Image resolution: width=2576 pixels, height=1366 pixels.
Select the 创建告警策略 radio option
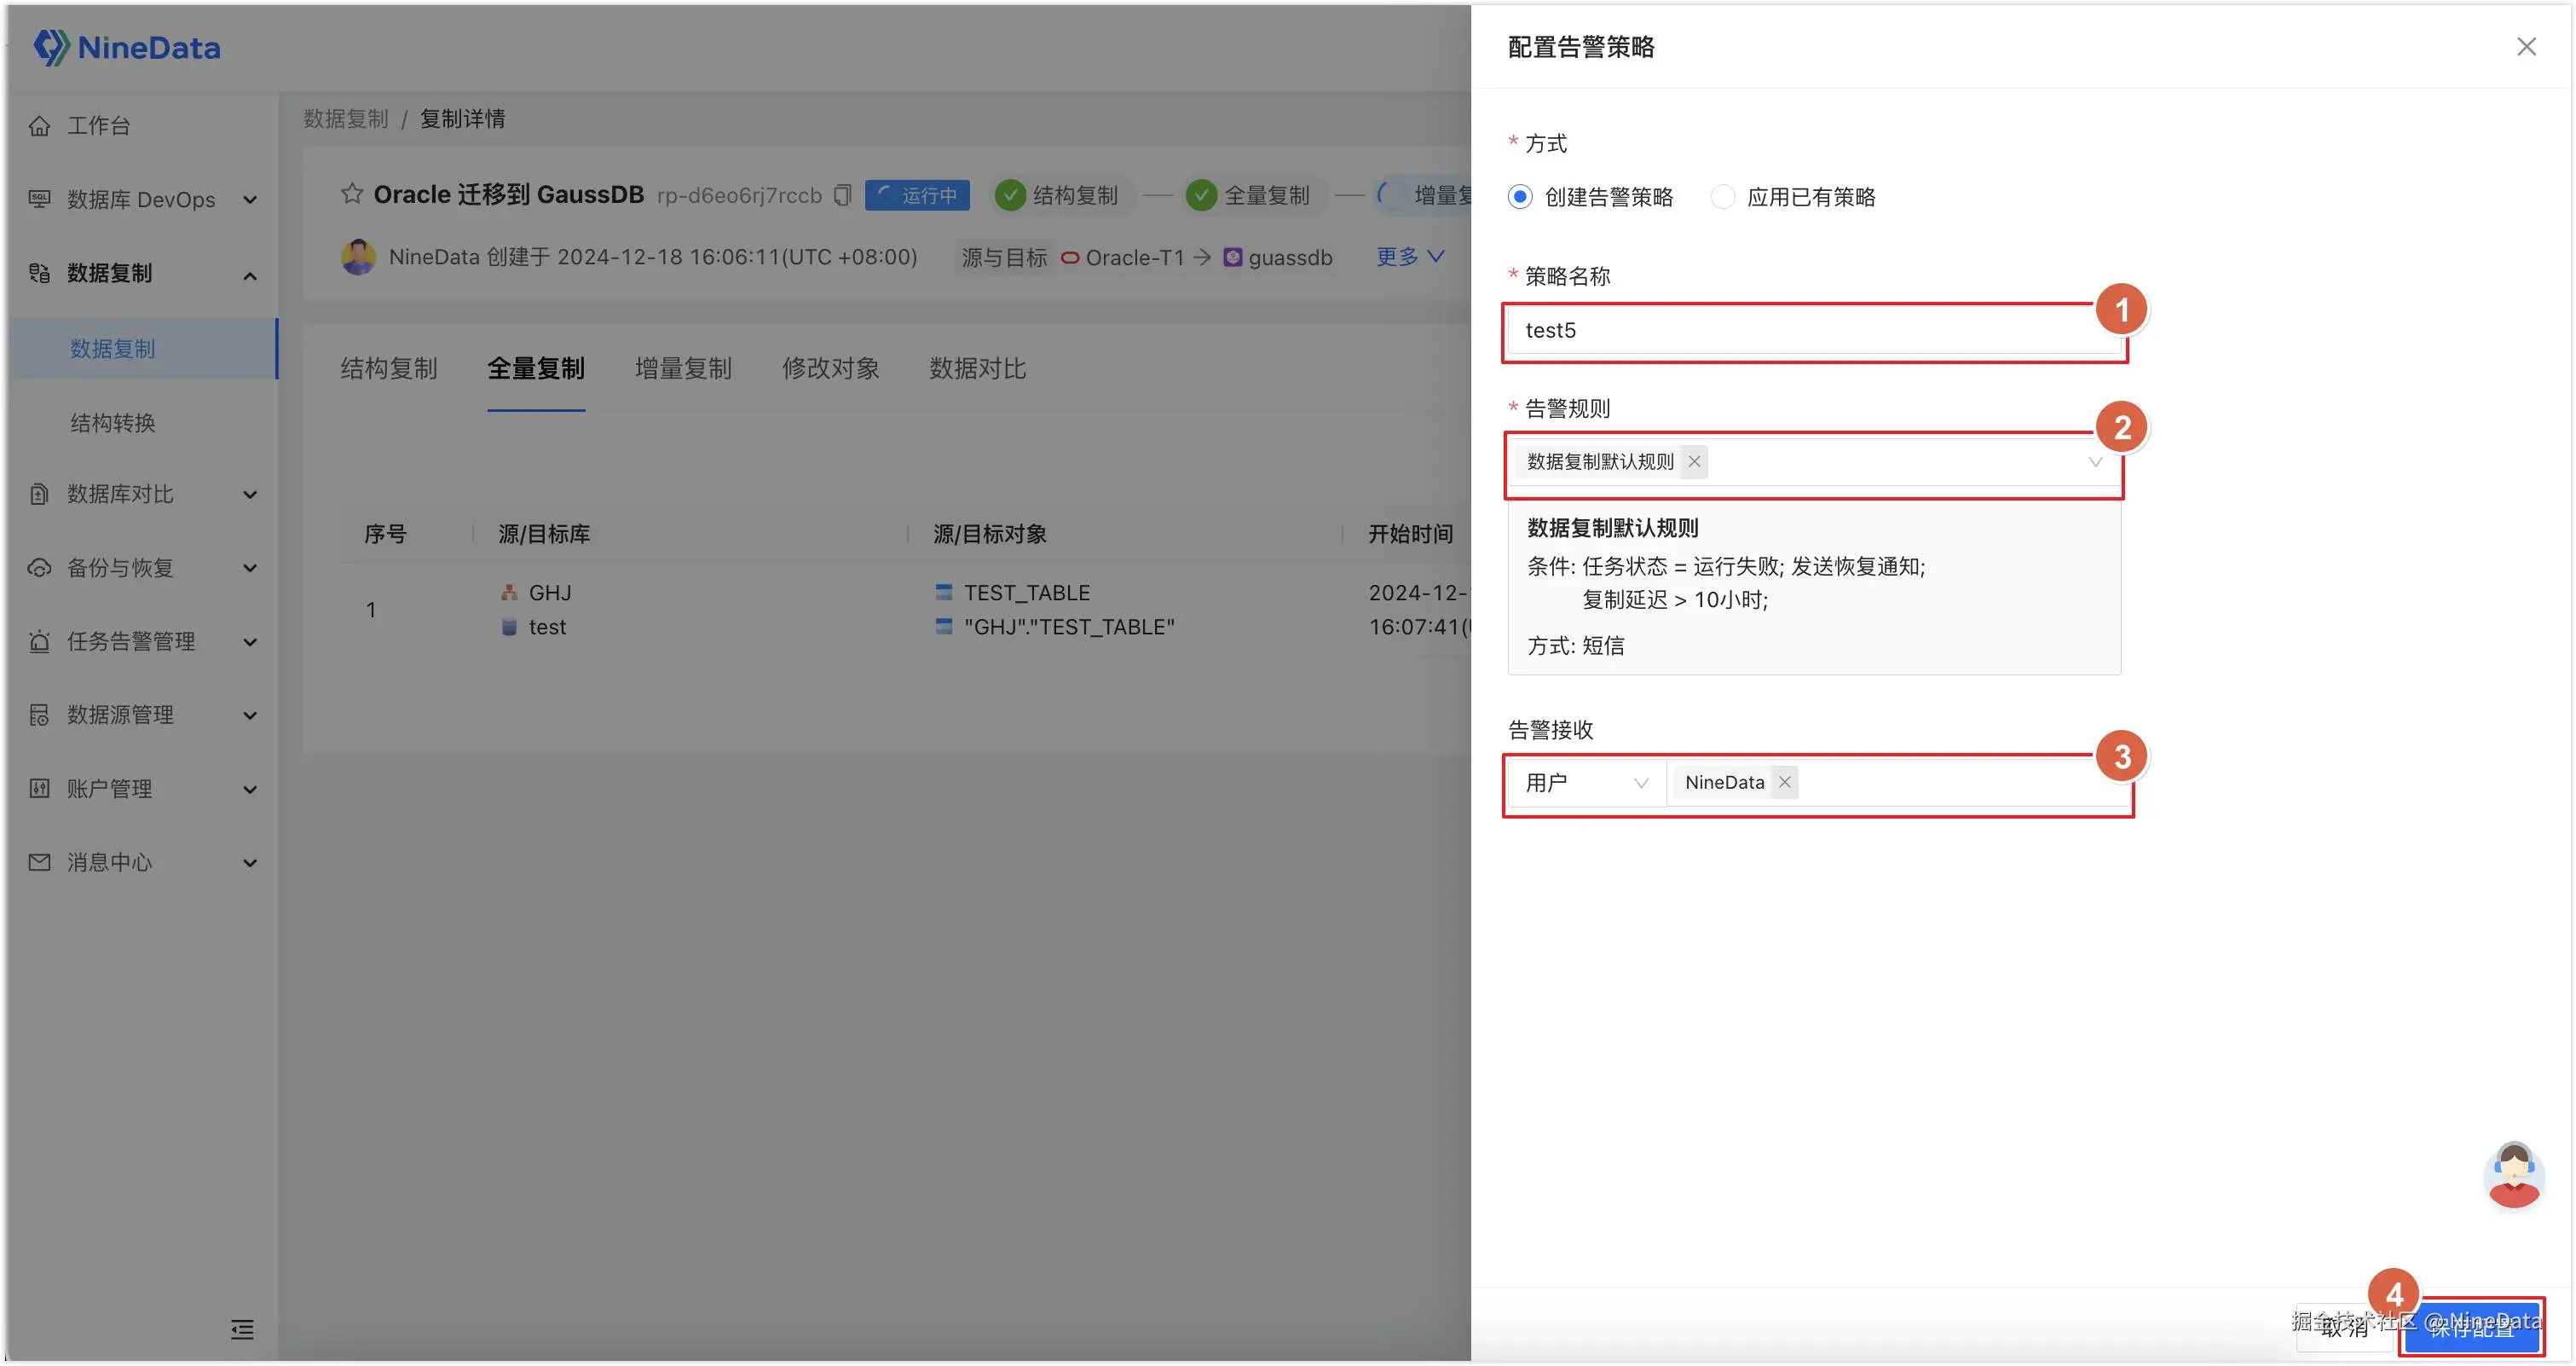[1520, 197]
